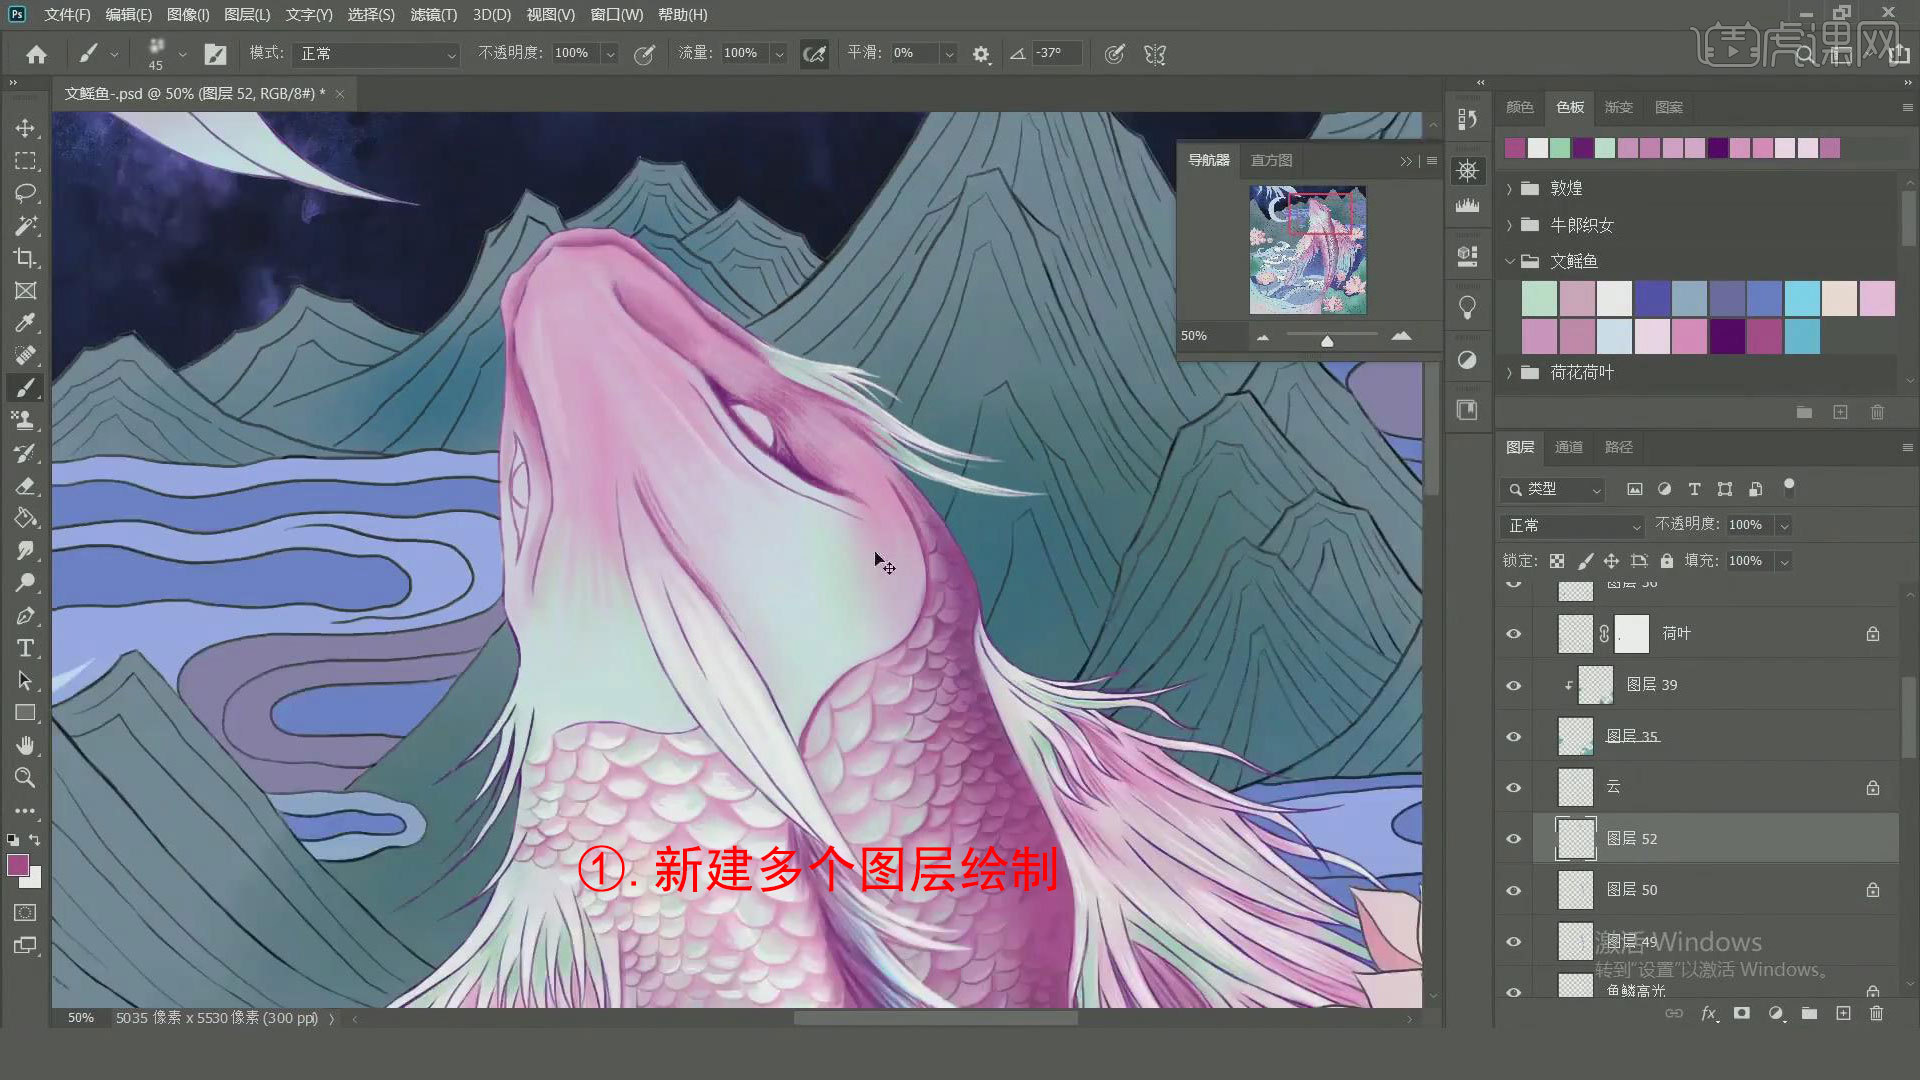Image resolution: width=1920 pixels, height=1080 pixels.
Task: Select the Path Selection tool
Action: tap(25, 681)
